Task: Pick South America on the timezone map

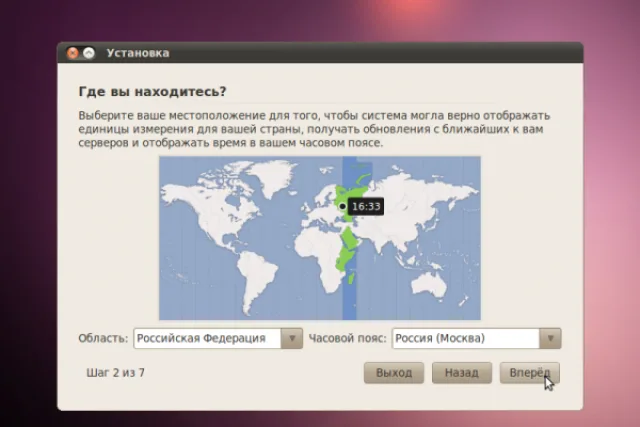Action: coord(255,278)
